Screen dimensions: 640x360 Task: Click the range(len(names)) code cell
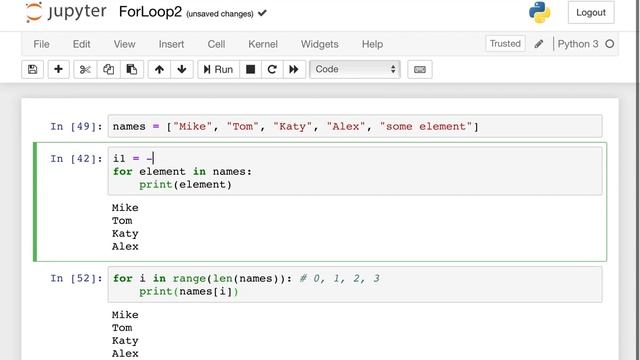point(355,284)
